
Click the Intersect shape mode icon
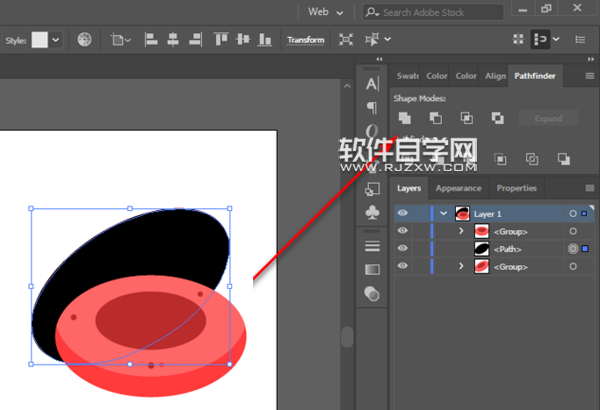tap(466, 118)
